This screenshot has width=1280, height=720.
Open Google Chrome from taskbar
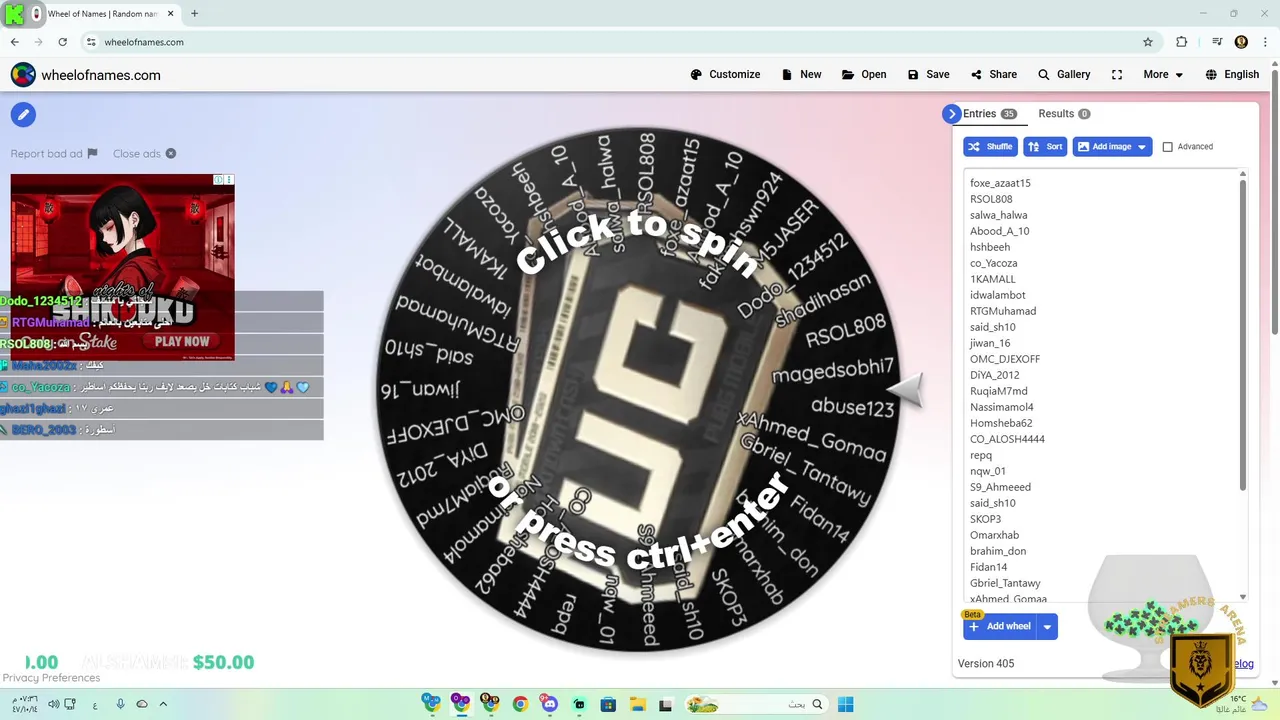pyautogui.click(x=520, y=704)
